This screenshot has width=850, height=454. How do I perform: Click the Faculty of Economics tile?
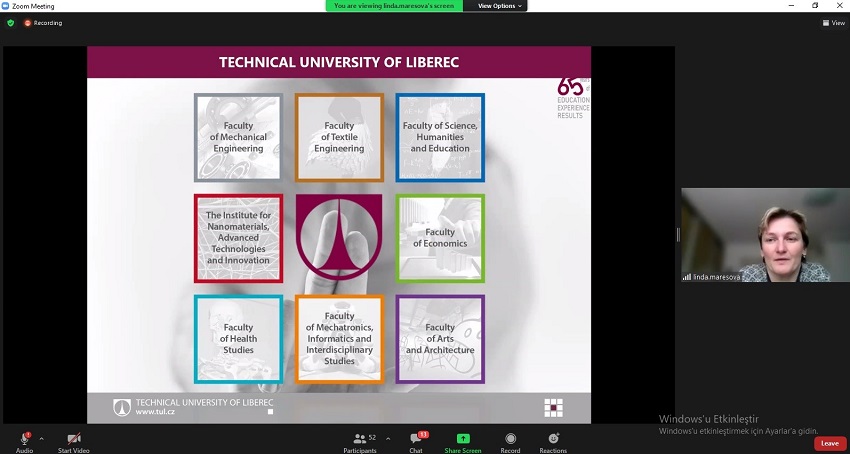coord(440,238)
